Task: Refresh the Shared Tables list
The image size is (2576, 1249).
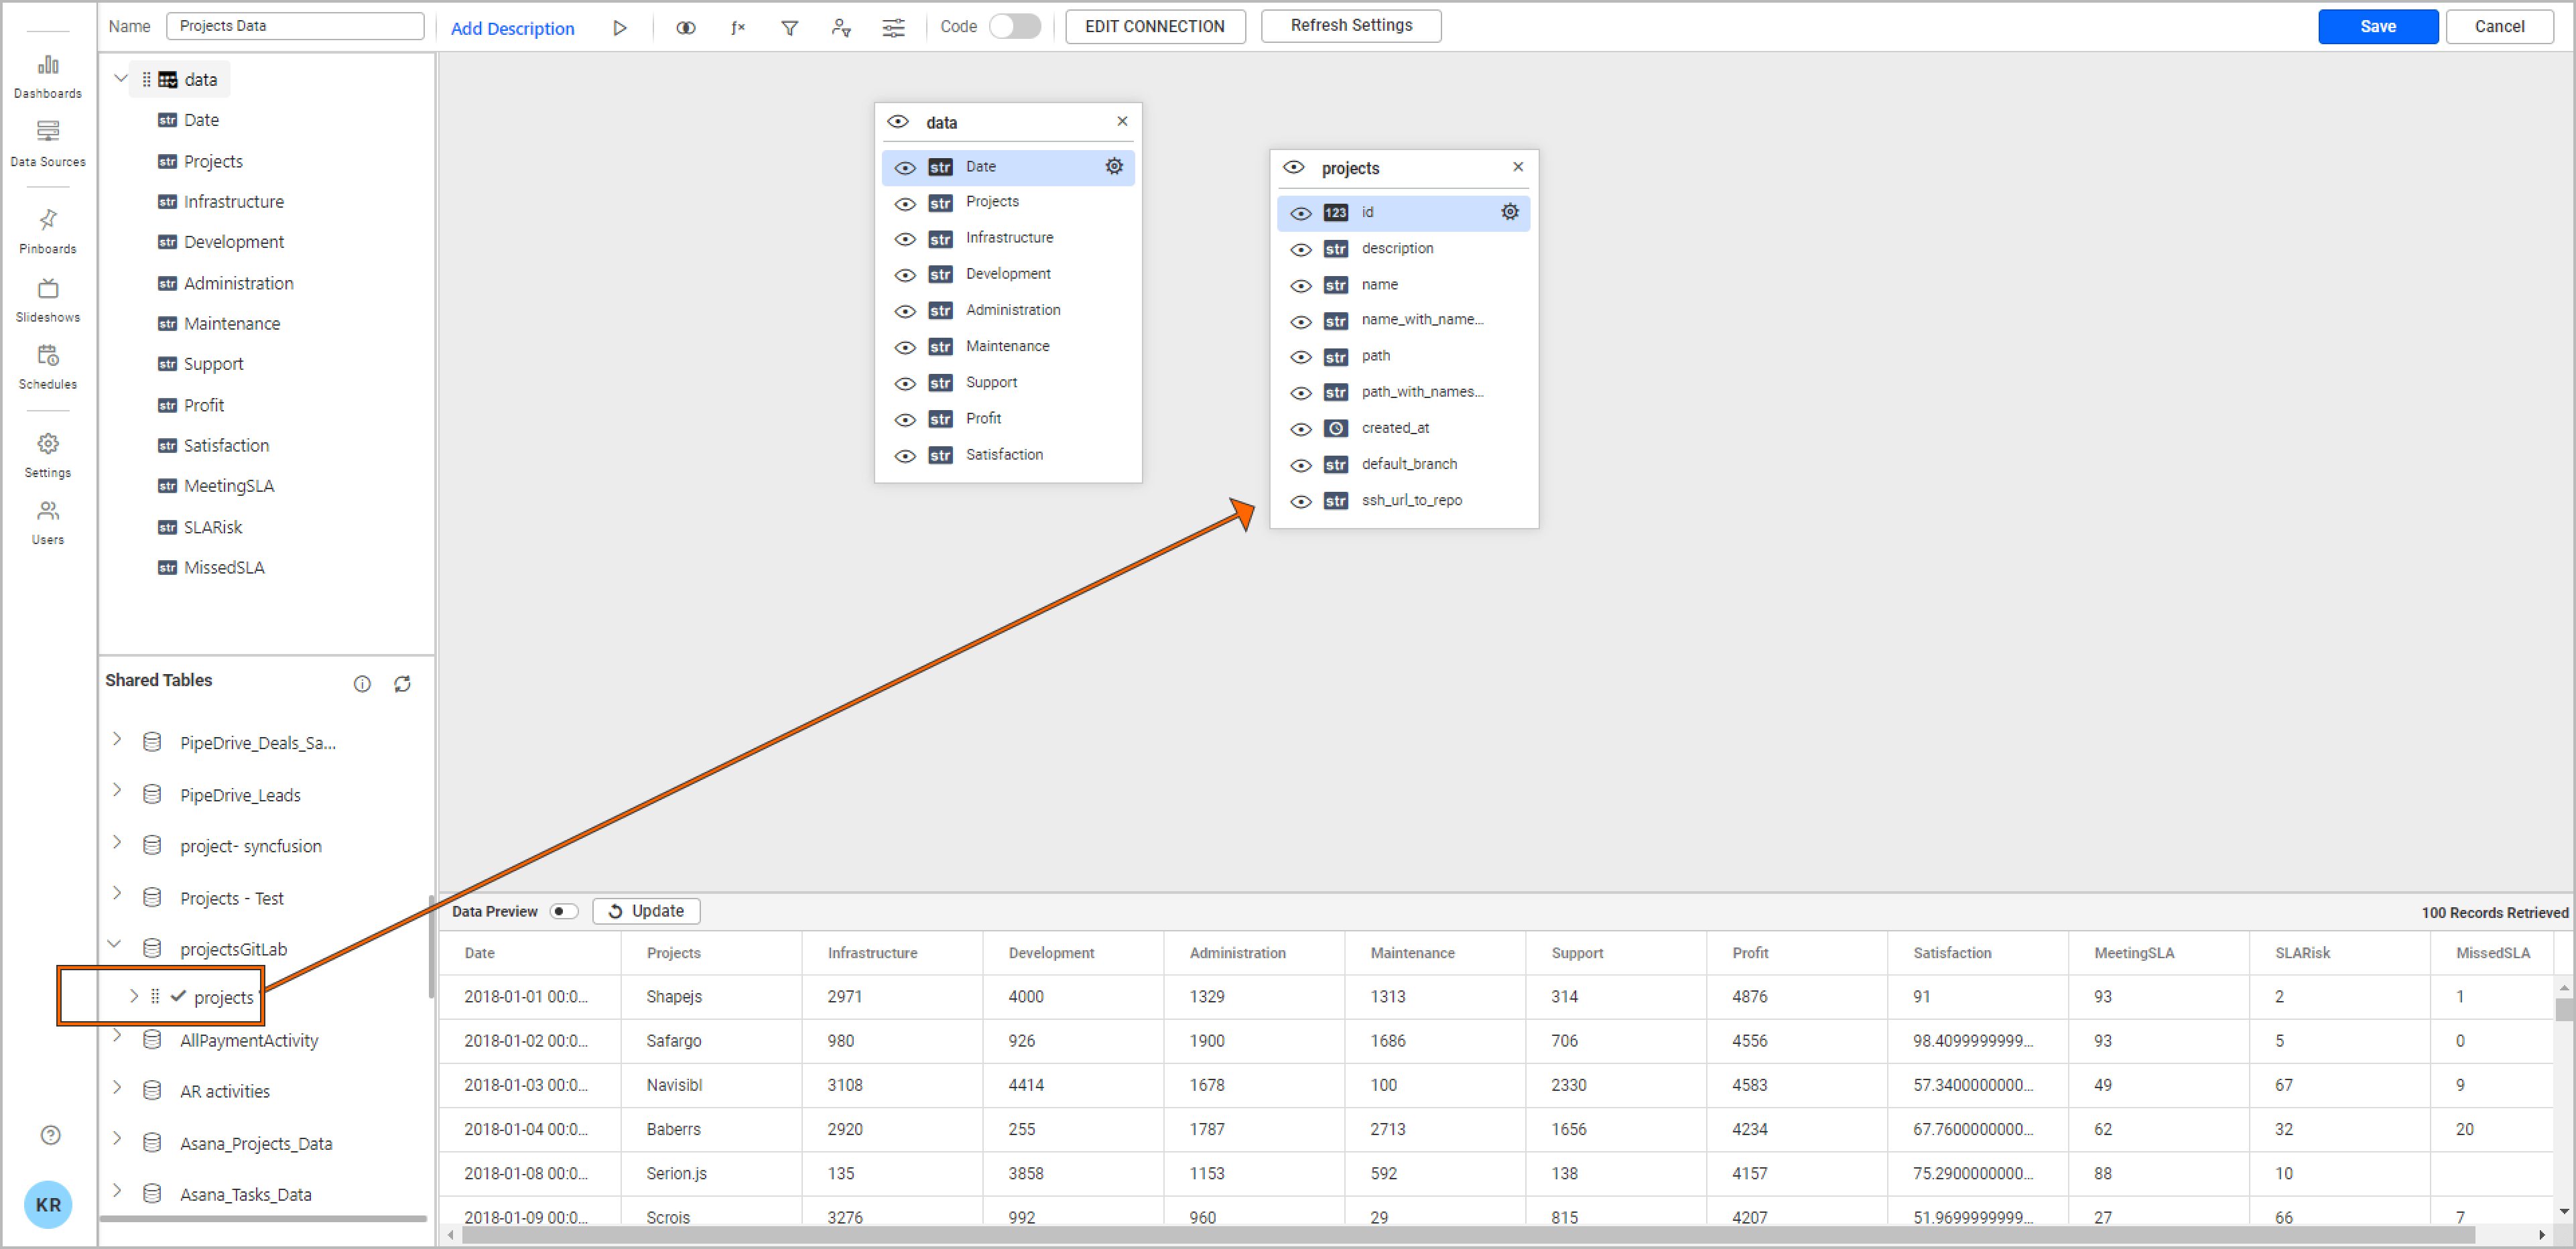Action: [402, 683]
